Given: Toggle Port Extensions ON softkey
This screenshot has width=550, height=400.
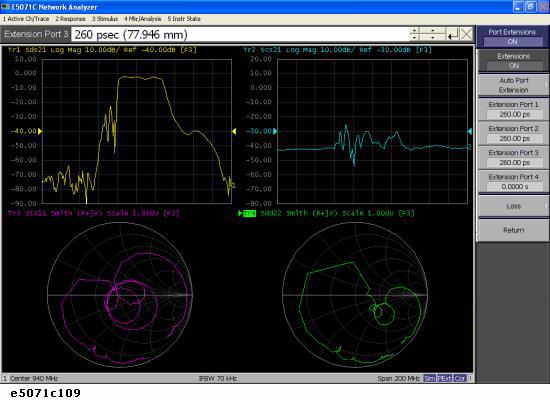Looking at the screenshot, I should coord(512,36).
